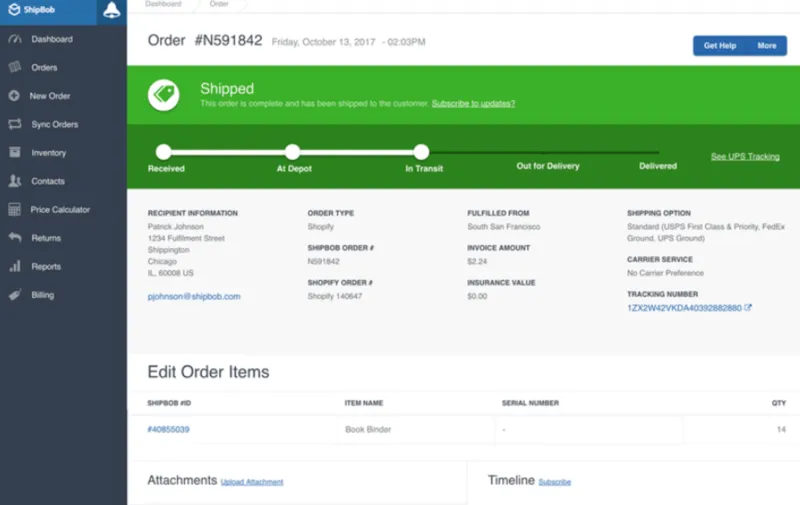Click the pjohnson@shipbob.com email link
The width and height of the screenshot is (800, 505).
(x=194, y=296)
